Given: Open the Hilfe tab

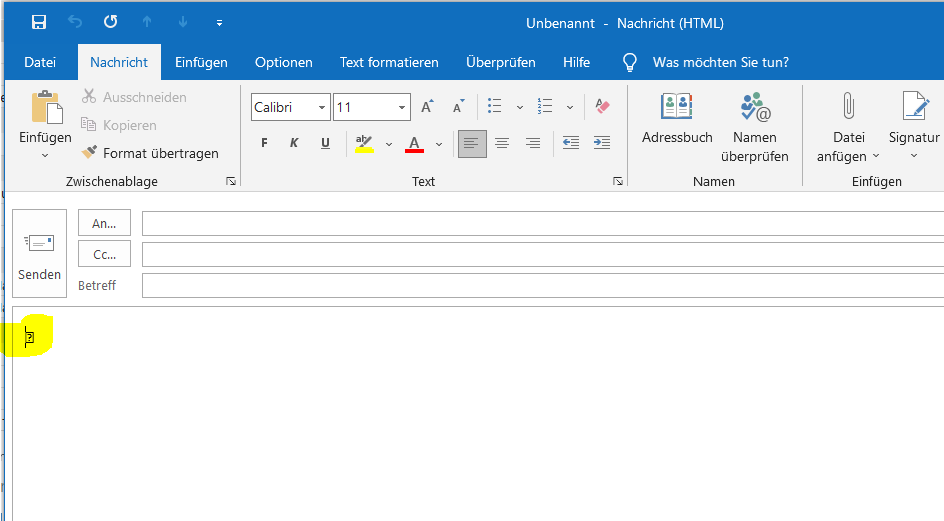Looking at the screenshot, I should pyautogui.click(x=576, y=62).
